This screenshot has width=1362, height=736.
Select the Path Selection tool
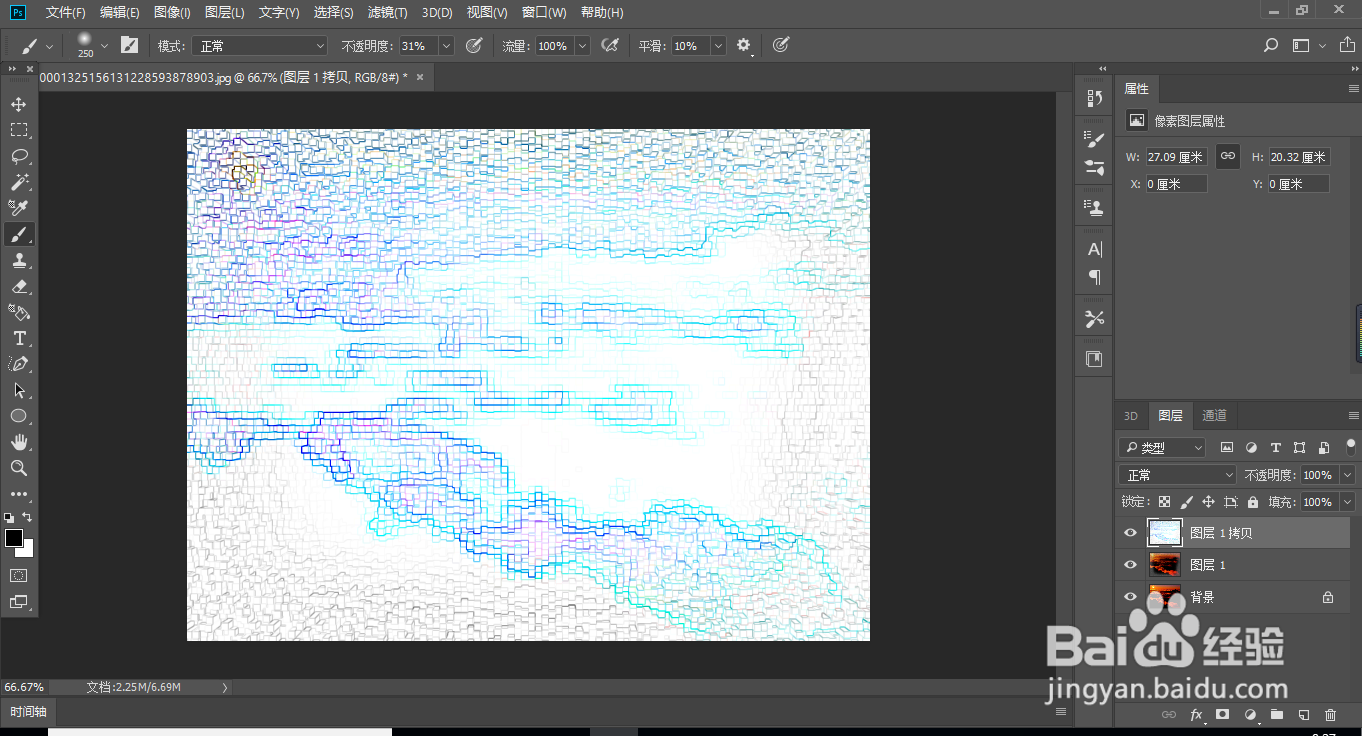pyautogui.click(x=19, y=390)
